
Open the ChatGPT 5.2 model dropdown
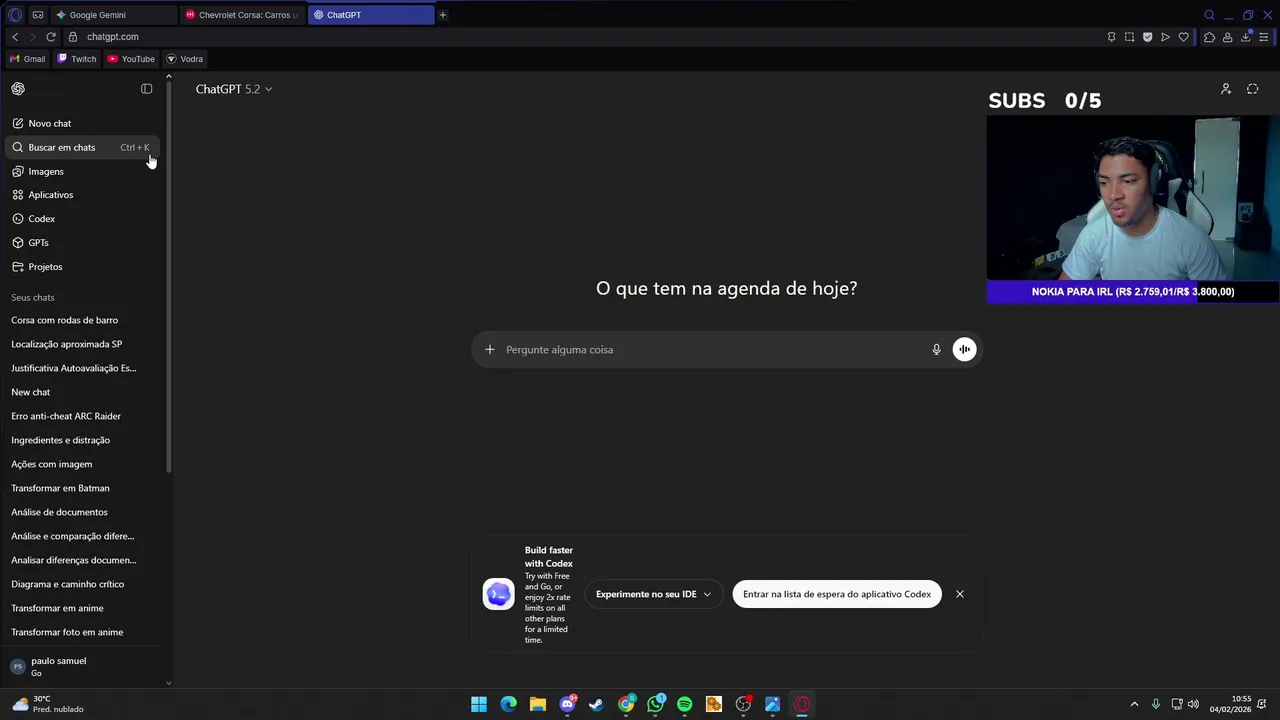point(234,89)
